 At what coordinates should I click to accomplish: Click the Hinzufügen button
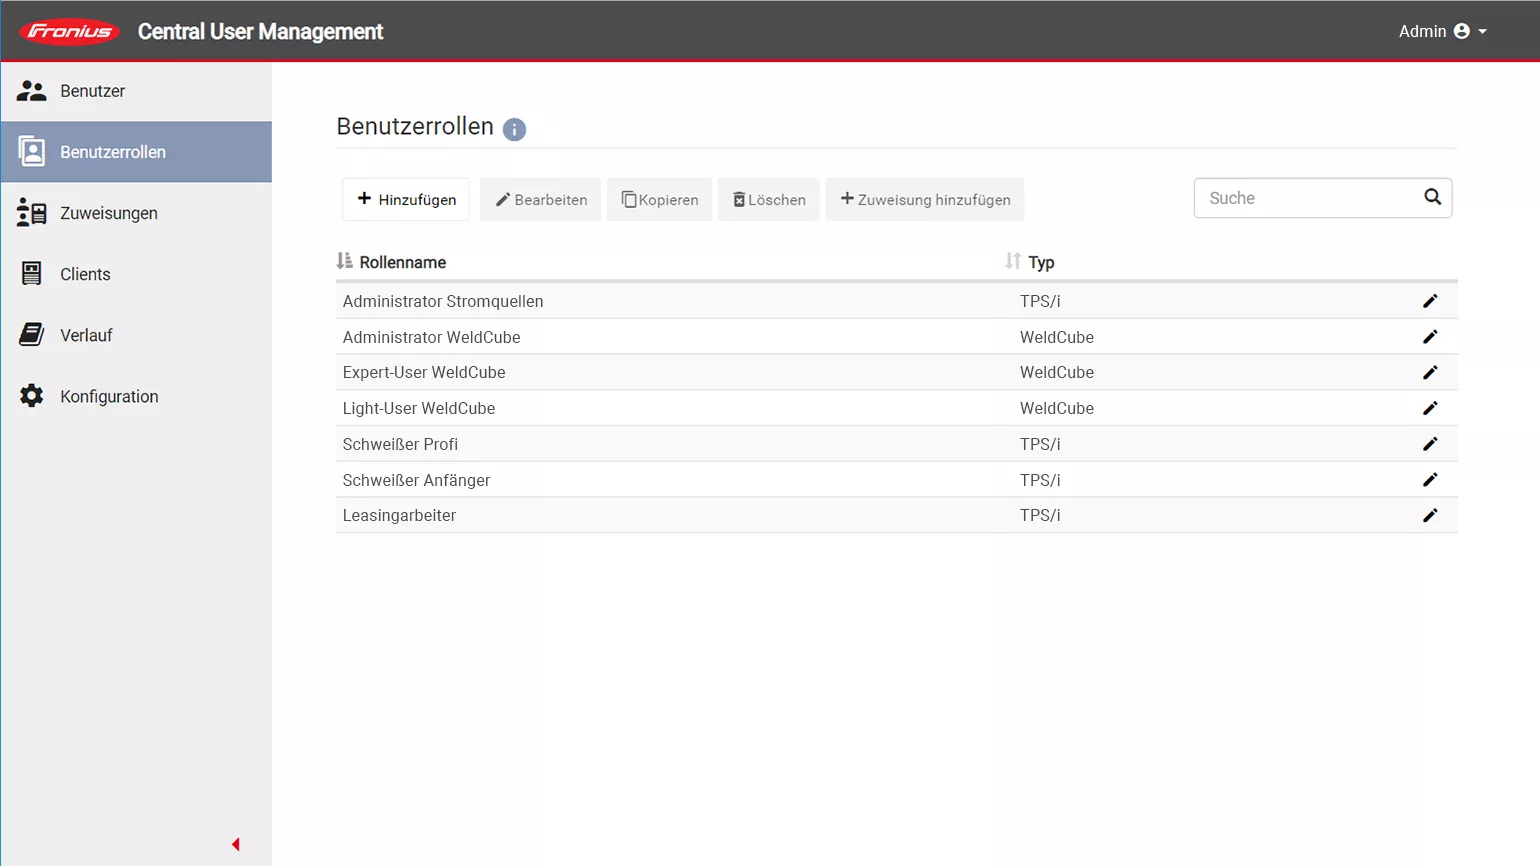(x=406, y=199)
